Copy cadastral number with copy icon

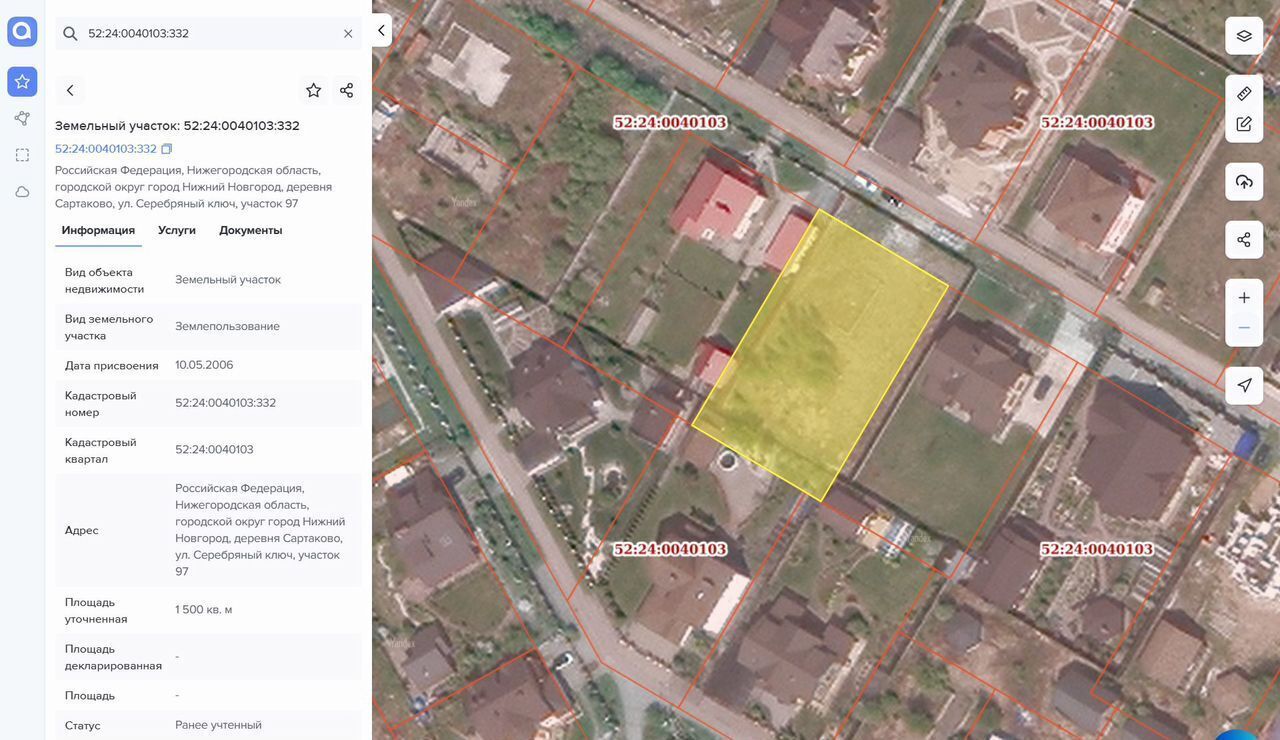[167, 149]
